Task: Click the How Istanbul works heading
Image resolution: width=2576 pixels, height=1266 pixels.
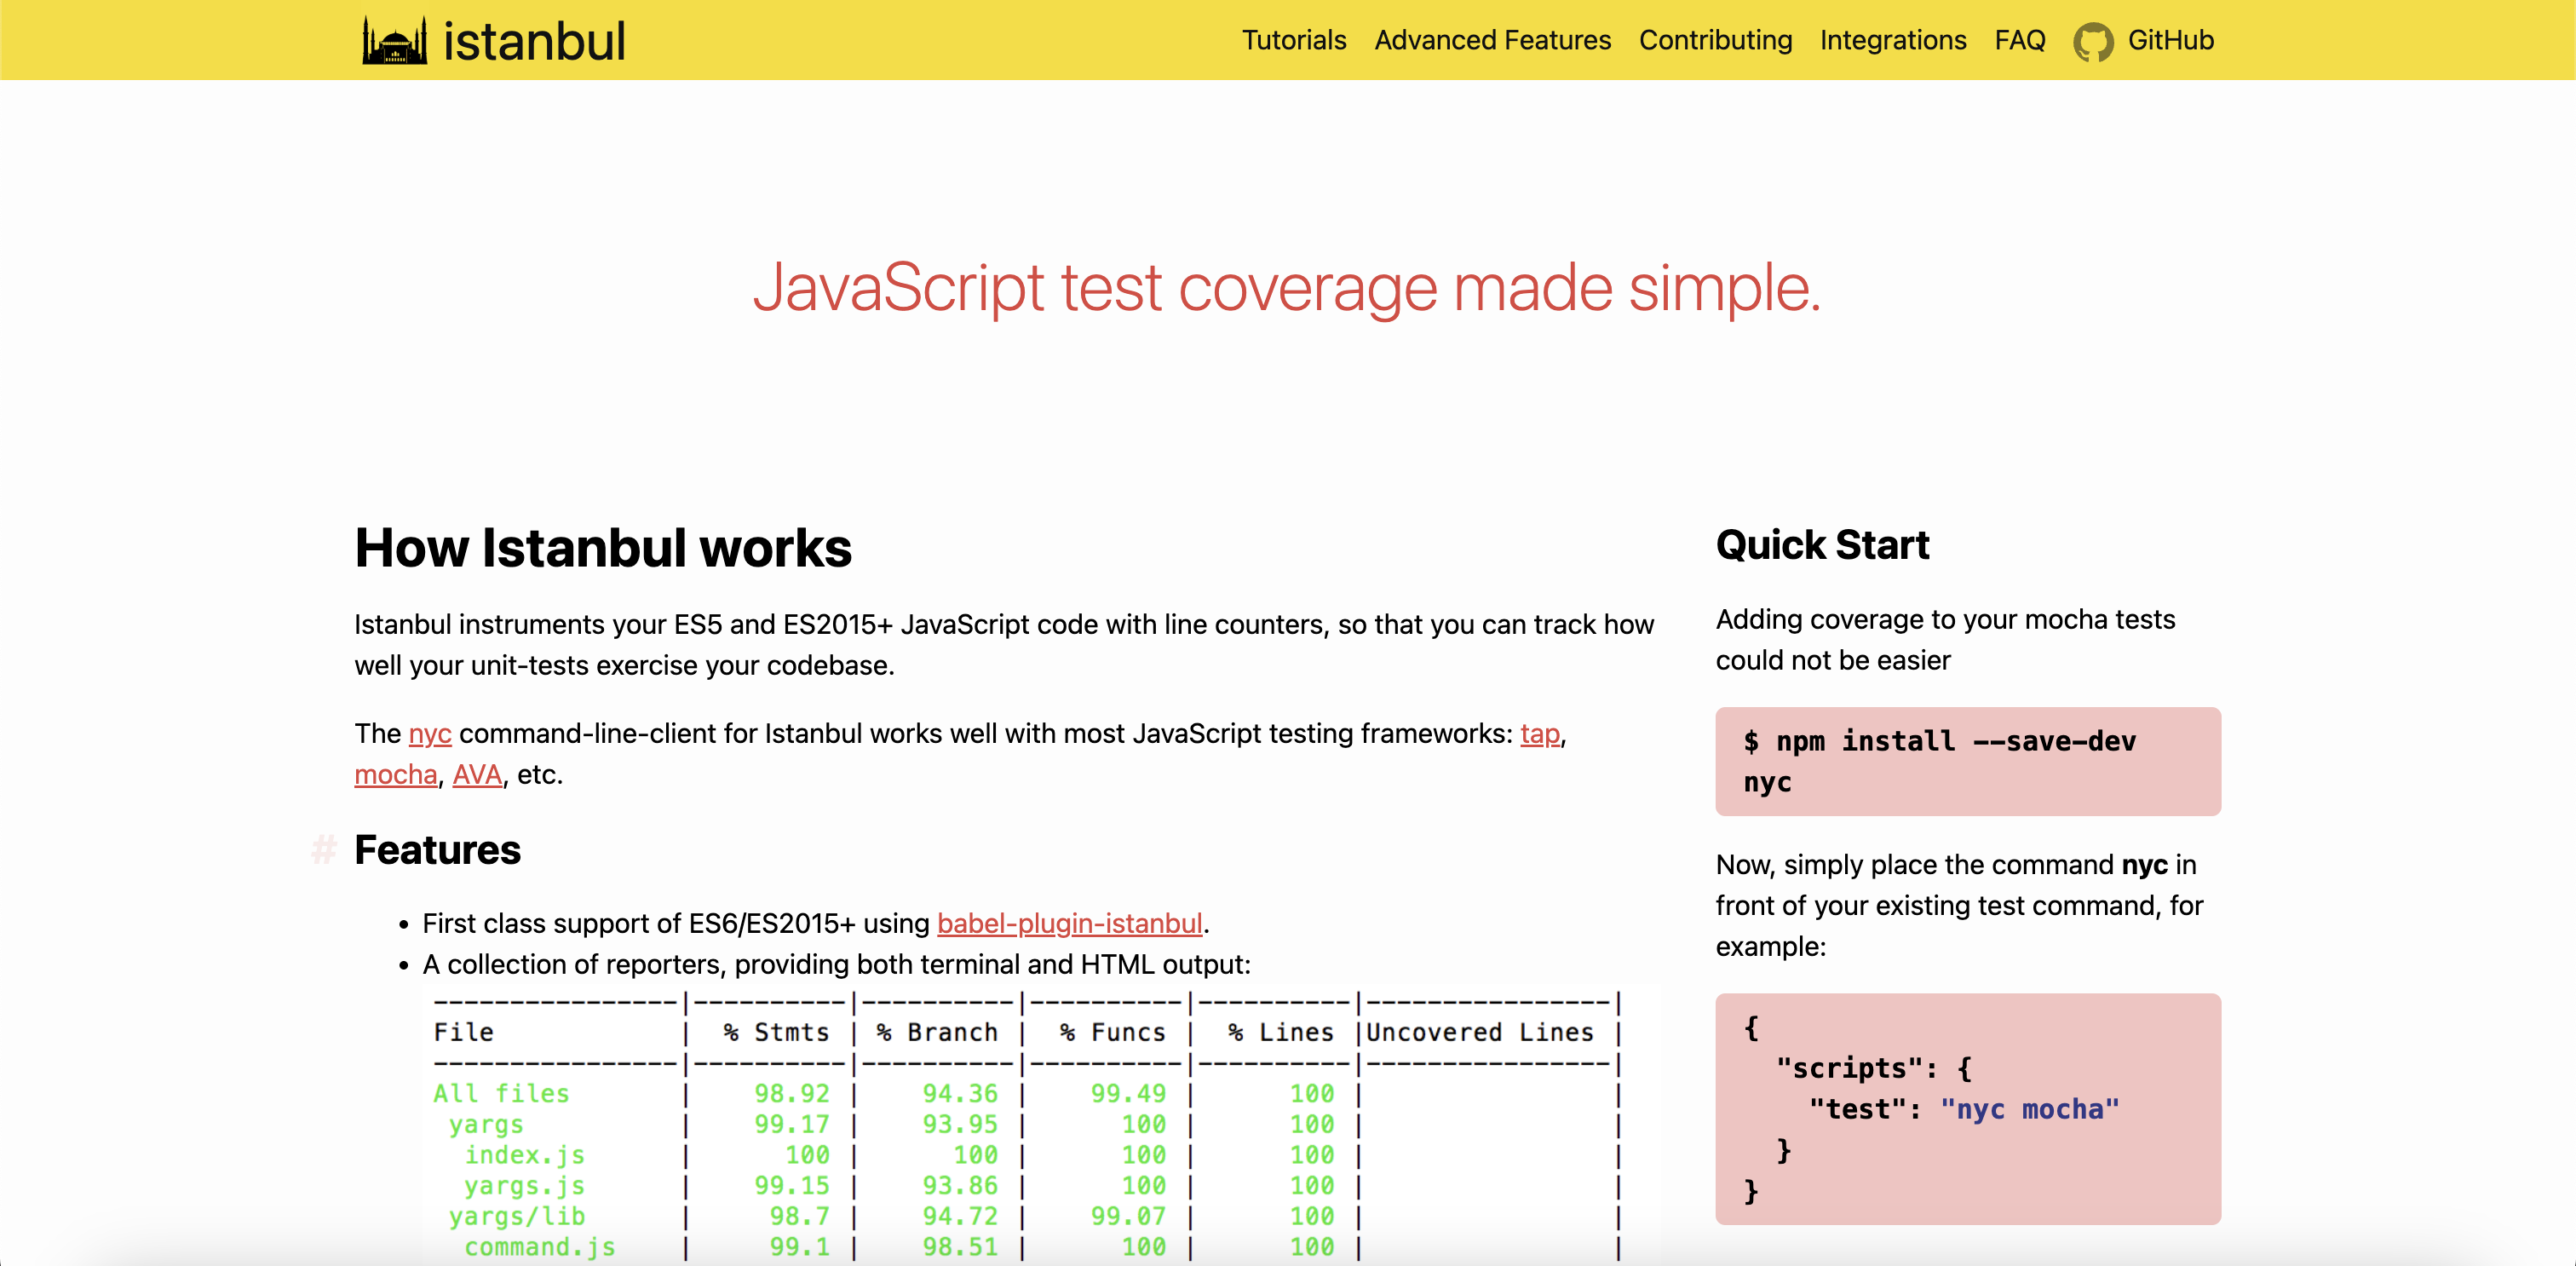Action: point(602,548)
